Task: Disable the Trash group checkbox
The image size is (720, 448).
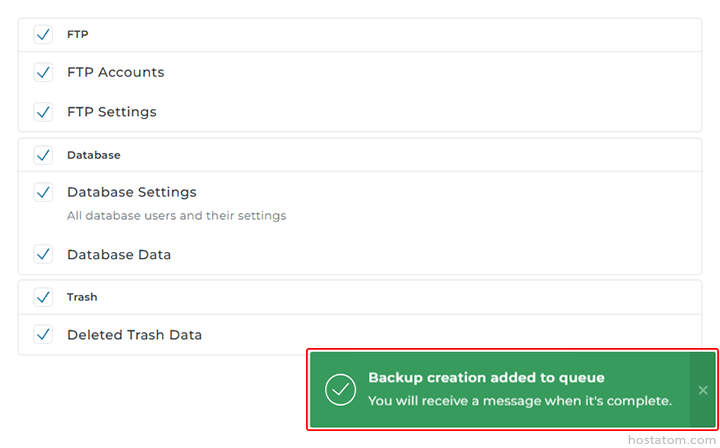Action: 43,297
